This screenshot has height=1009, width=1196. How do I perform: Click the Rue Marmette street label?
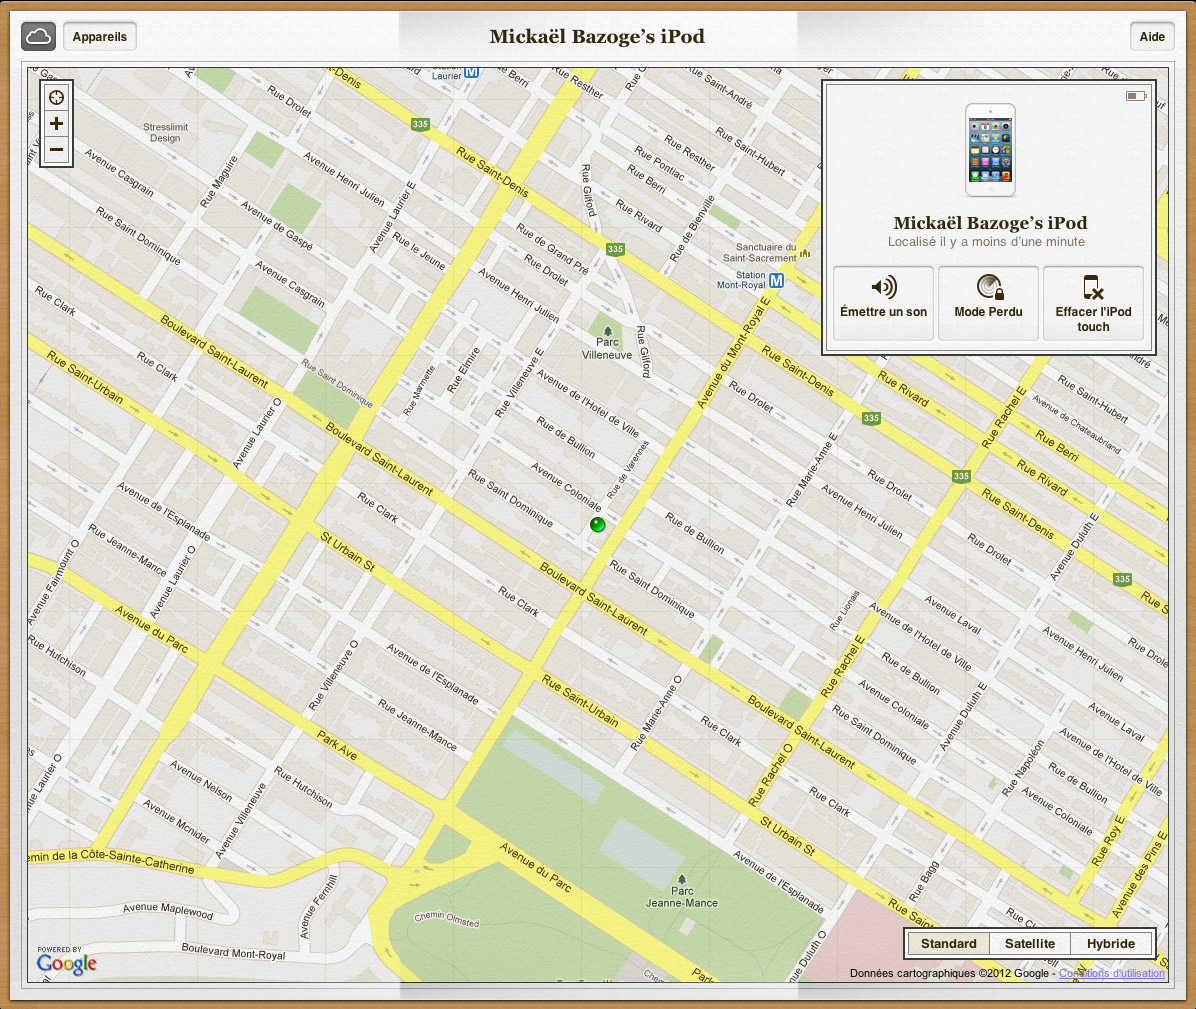419,390
